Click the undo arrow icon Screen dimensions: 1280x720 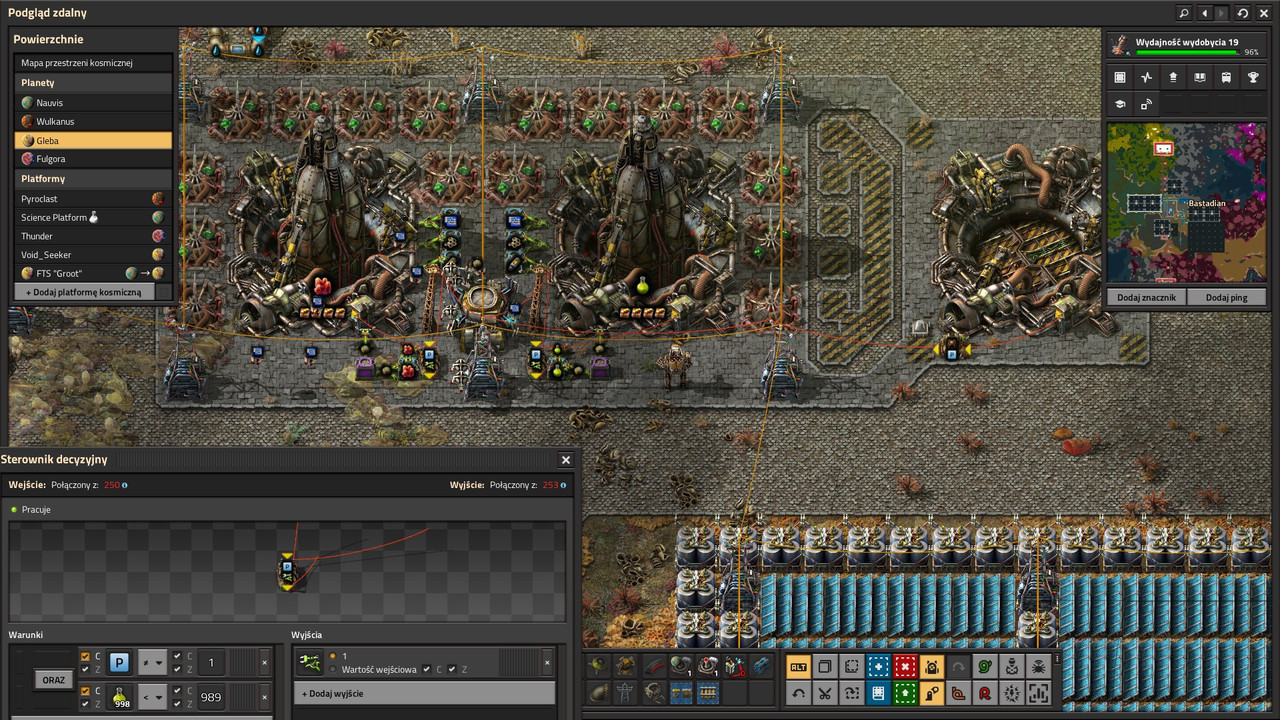(x=799, y=693)
